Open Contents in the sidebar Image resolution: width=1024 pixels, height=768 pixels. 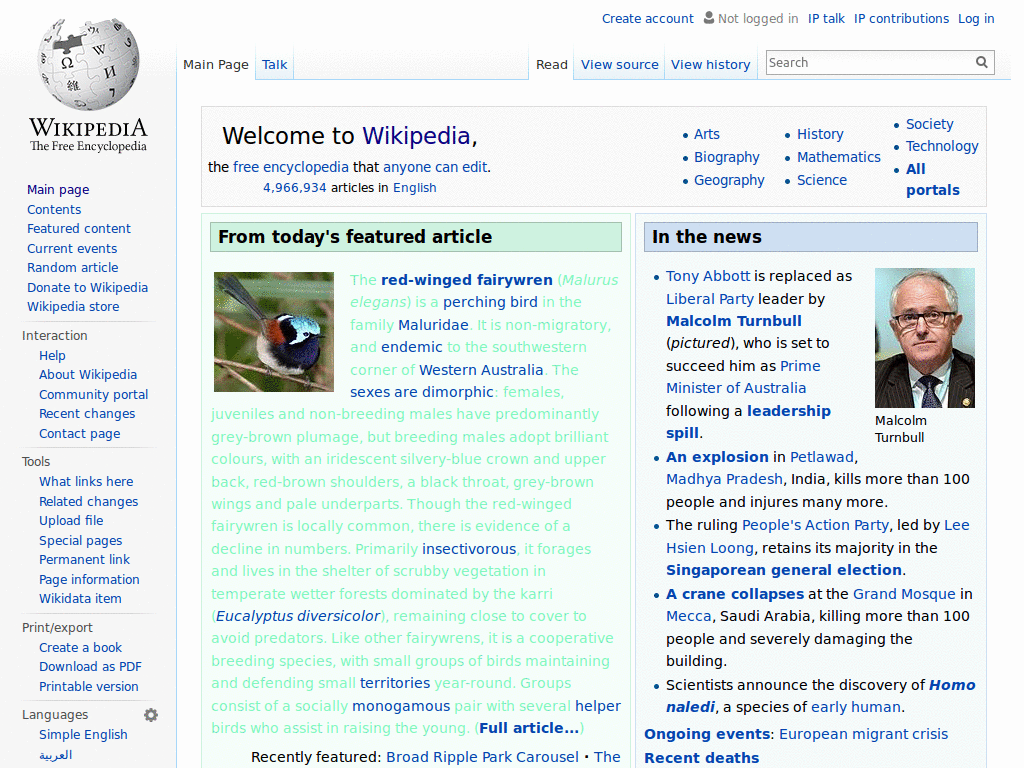pyautogui.click(x=54, y=210)
